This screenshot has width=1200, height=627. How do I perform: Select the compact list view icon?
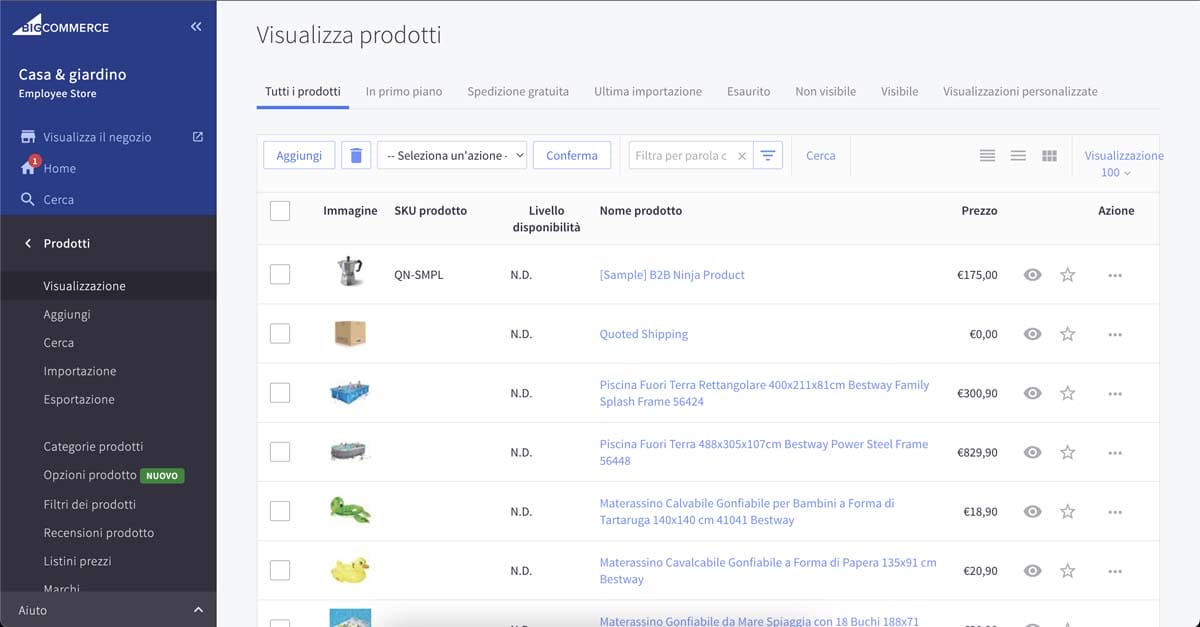[x=987, y=156]
